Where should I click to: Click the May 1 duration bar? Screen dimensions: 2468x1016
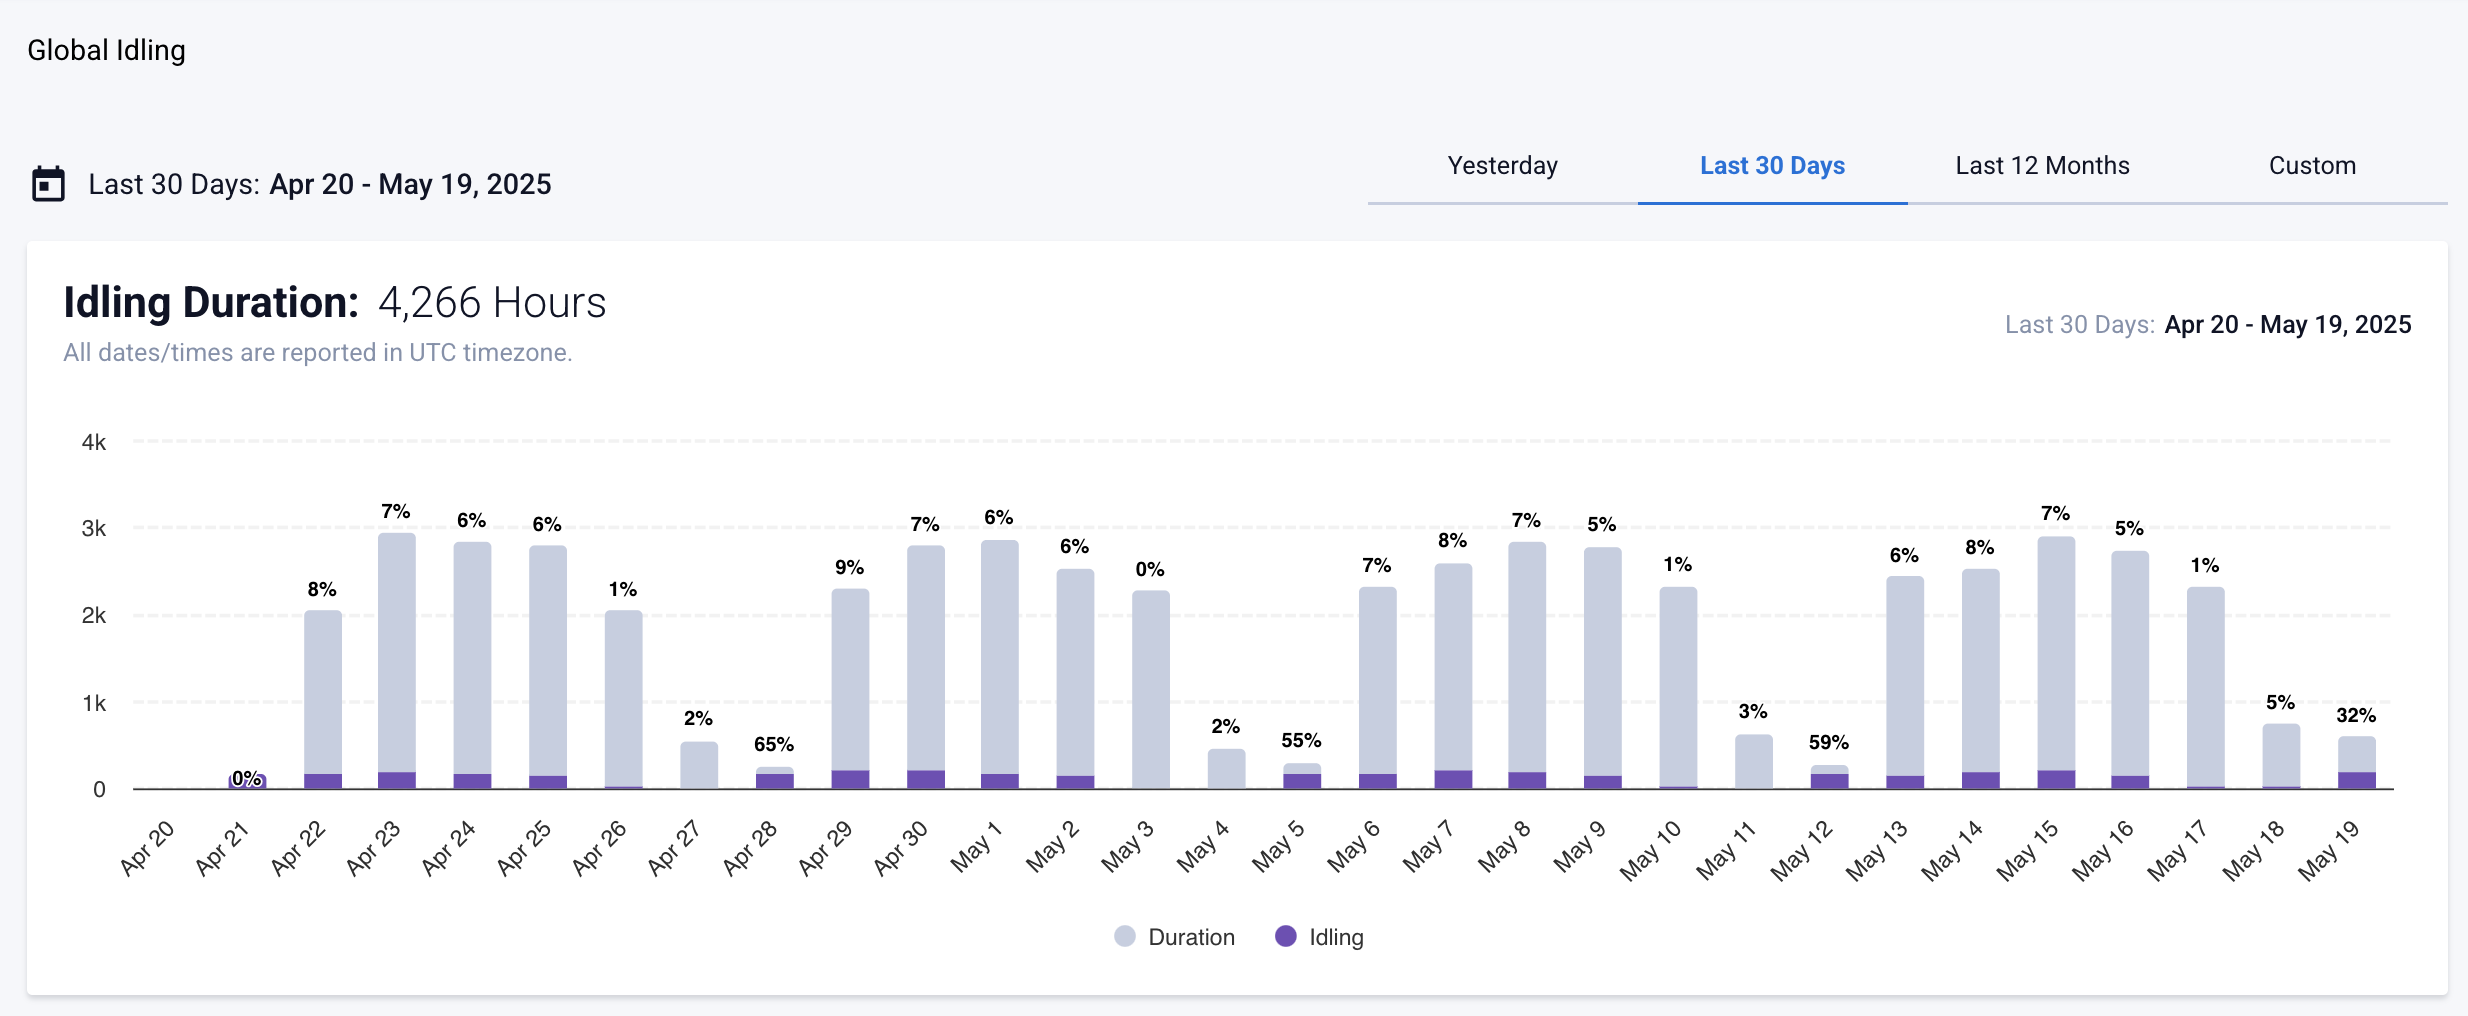click(x=1000, y=655)
